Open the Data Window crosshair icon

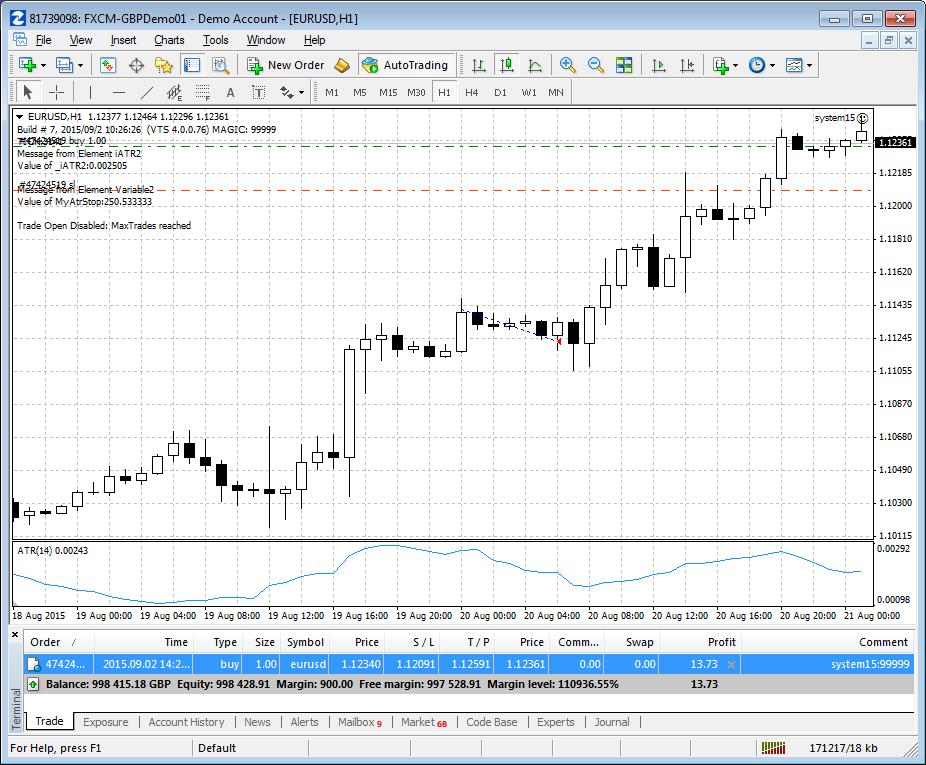(x=136, y=65)
